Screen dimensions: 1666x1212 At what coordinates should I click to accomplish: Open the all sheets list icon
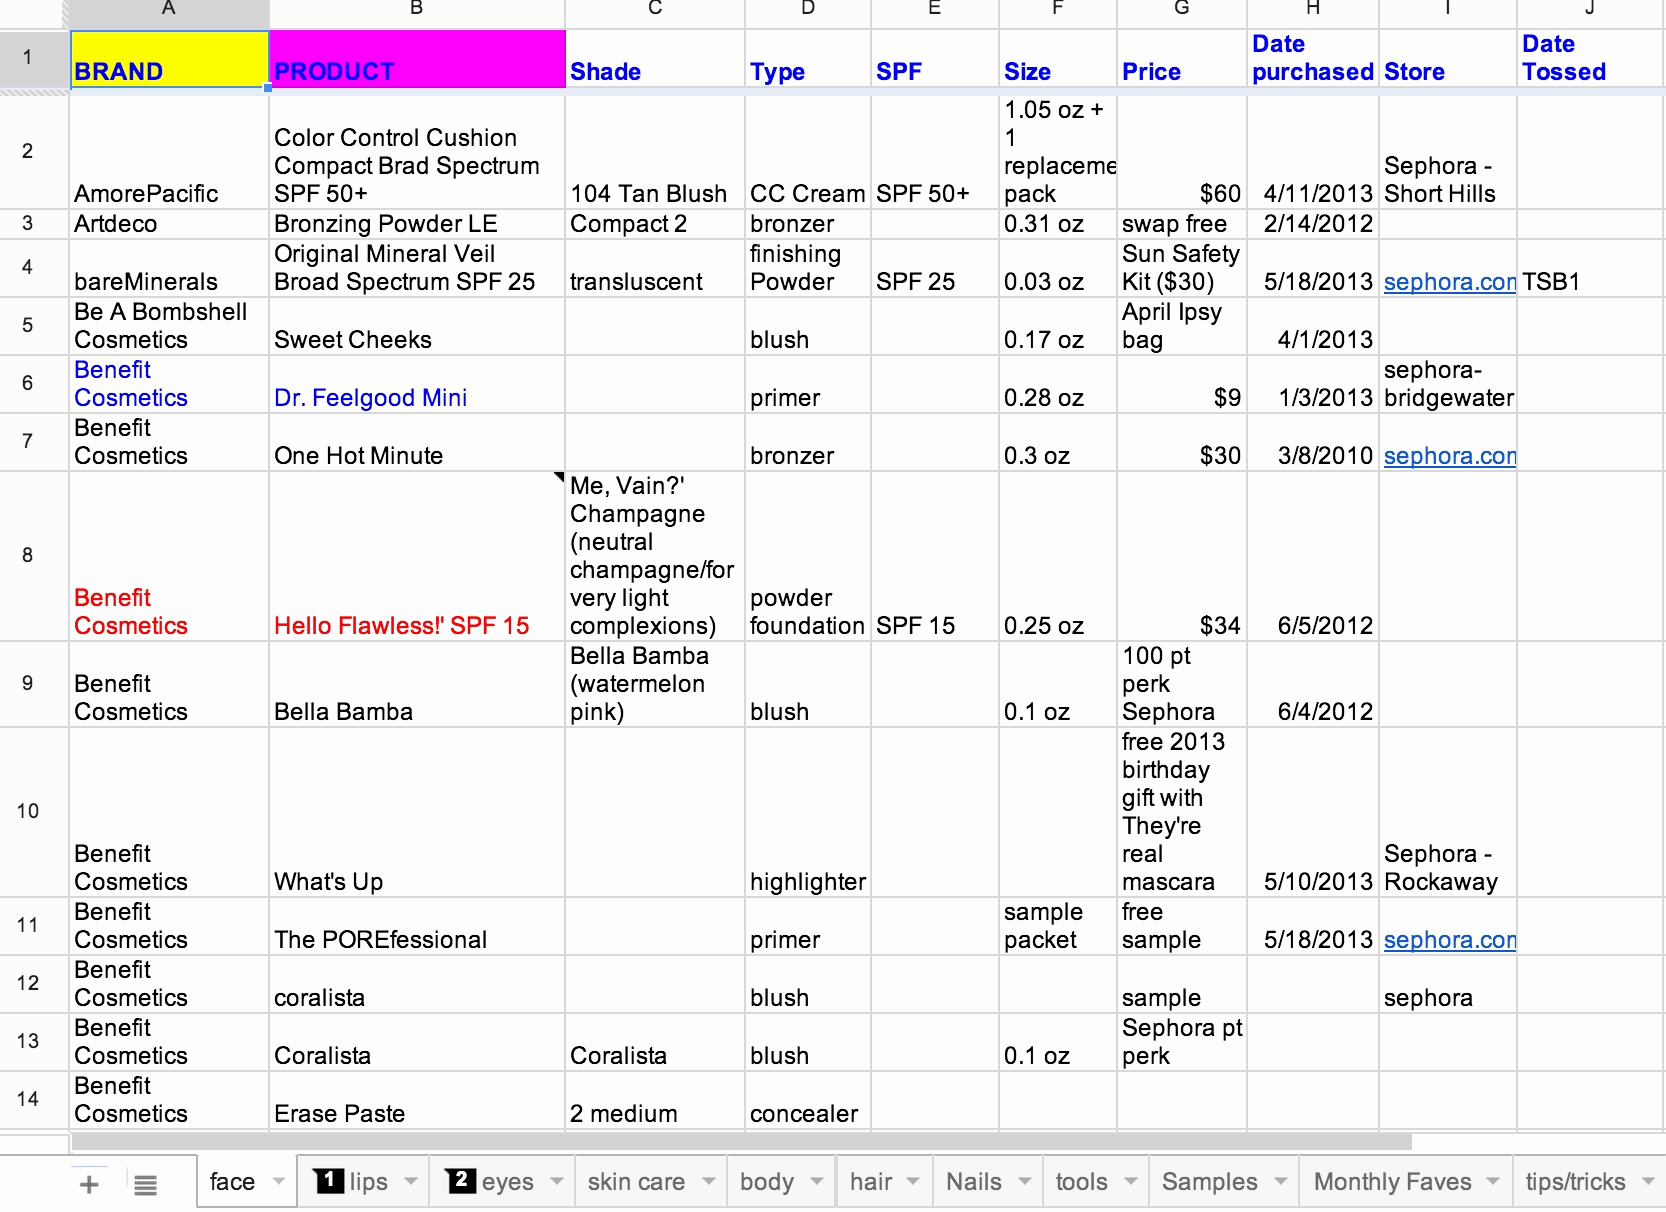(146, 1185)
